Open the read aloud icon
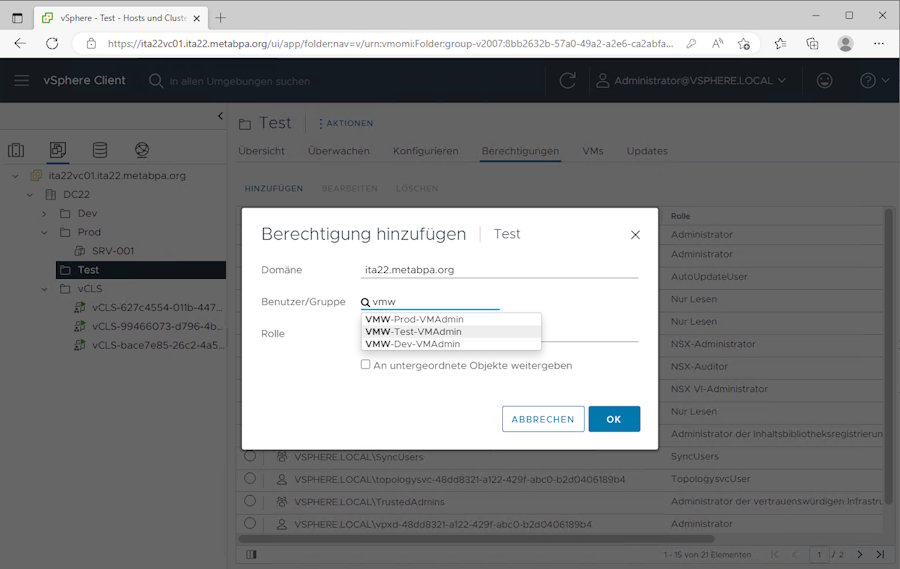This screenshot has width=900, height=569. tap(717, 44)
